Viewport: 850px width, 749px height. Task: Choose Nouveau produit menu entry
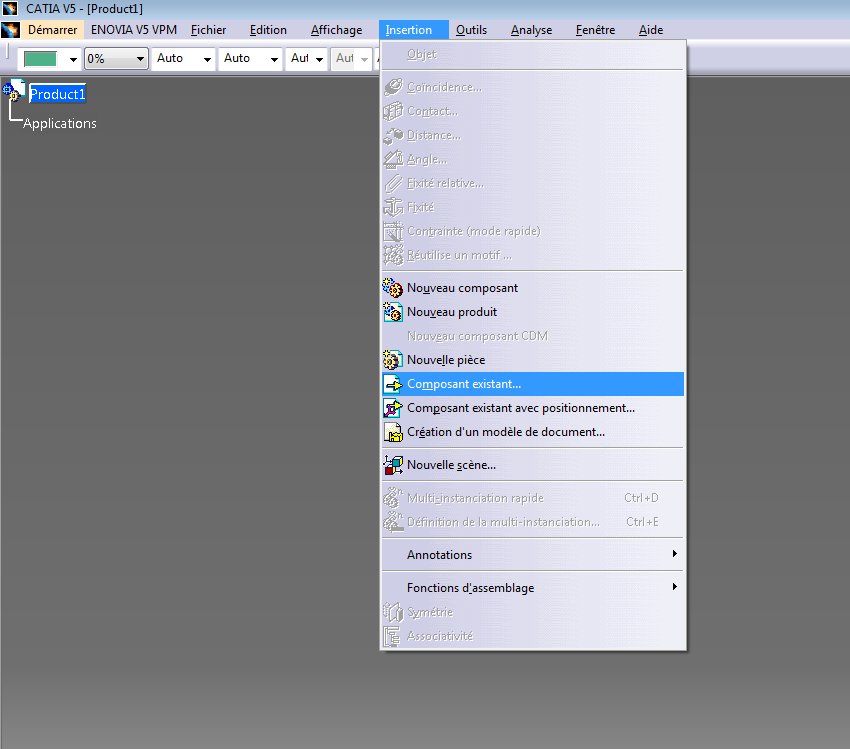pyautogui.click(x=533, y=312)
